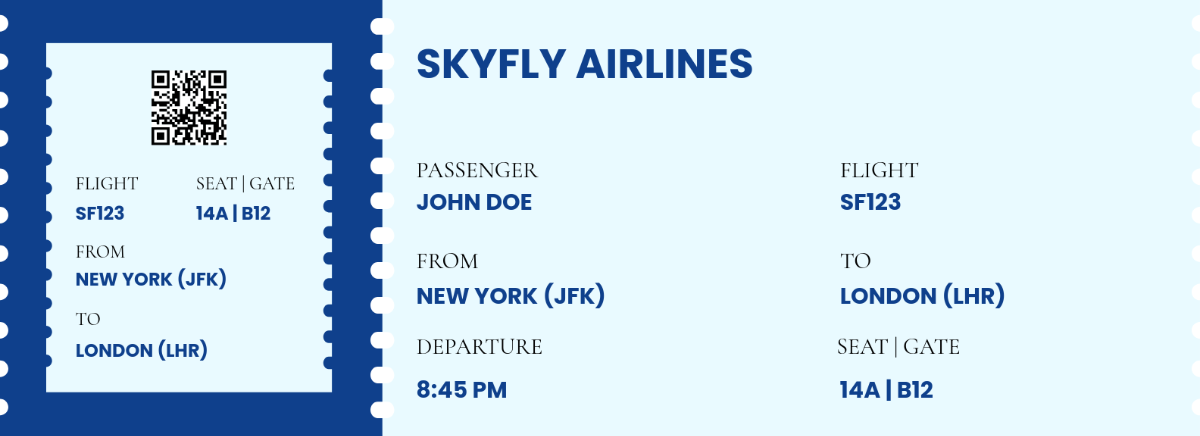Select 14A | B12 in the main section
The image size is (1200, 436).
[886, 390]
